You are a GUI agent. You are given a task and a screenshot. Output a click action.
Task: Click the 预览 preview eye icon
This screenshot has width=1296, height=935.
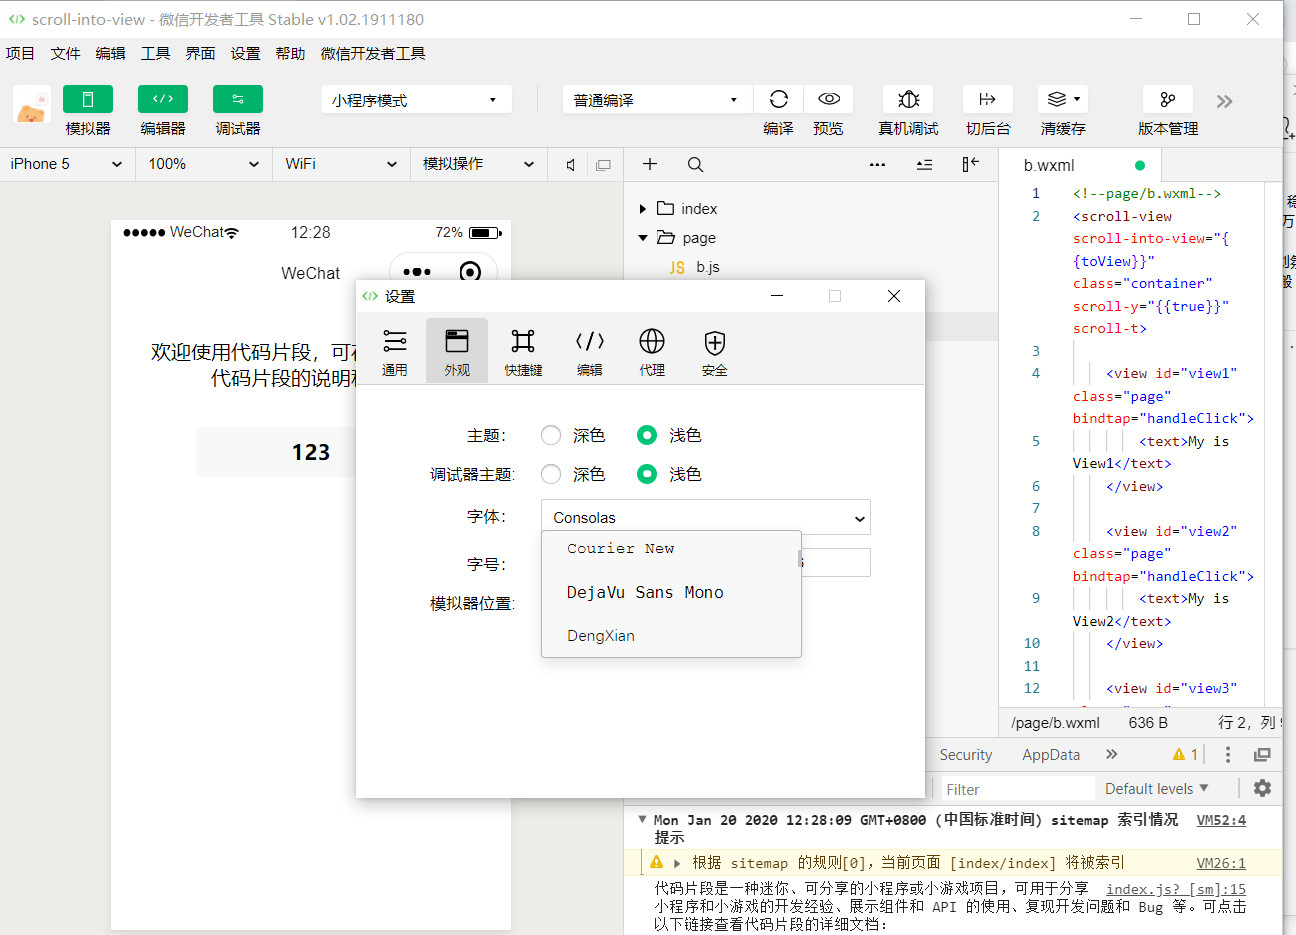click(828, 99)
